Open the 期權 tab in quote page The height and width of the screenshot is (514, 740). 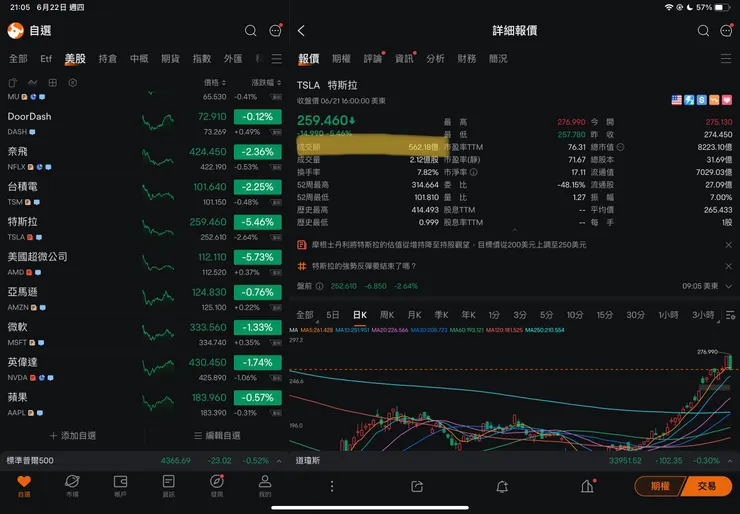coord(341,59)
